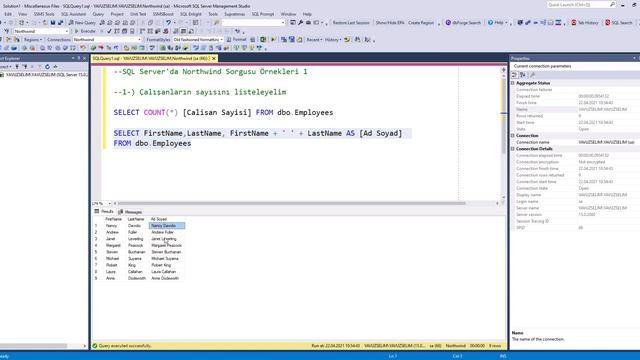The height and width of the screenshot is (360, 640).
Task: Switch to the Results tab
Action: (x=104, y=211)
